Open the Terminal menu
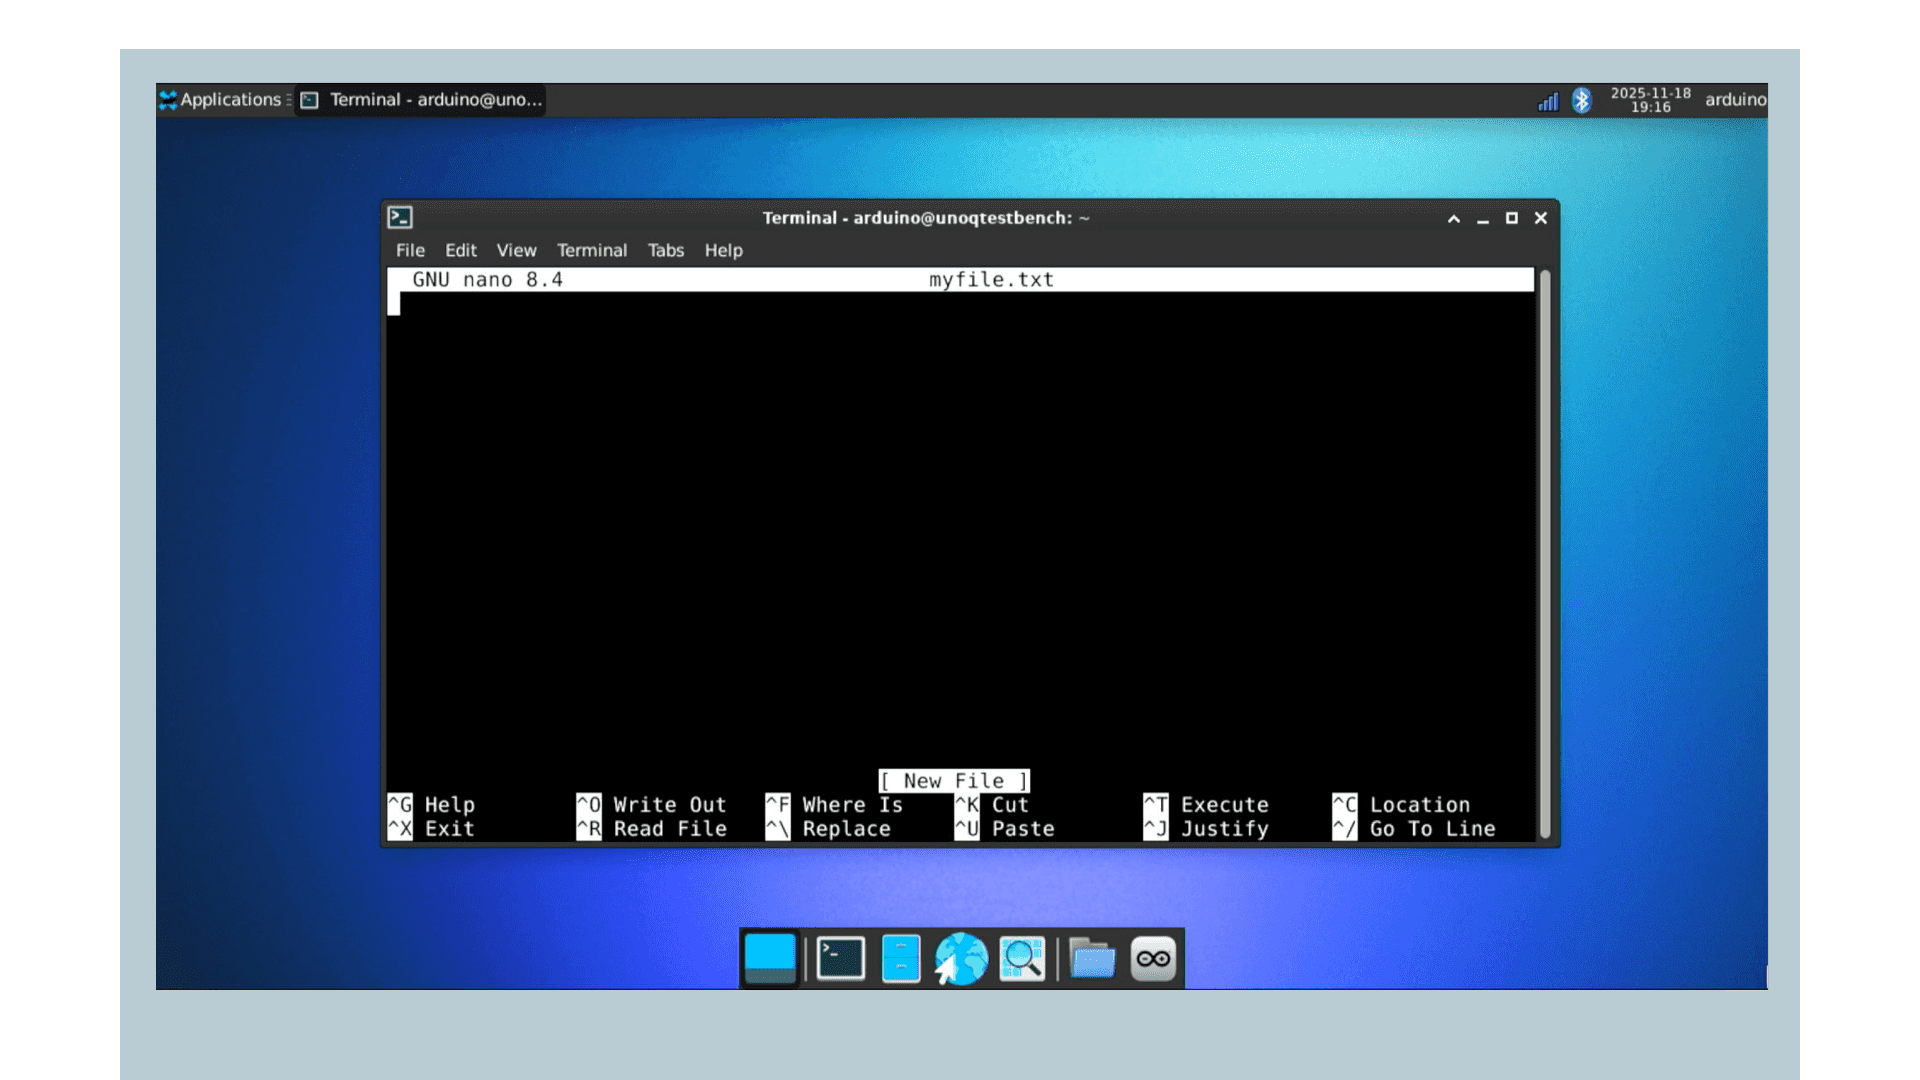1920x1080 pixels. point(592,250)
